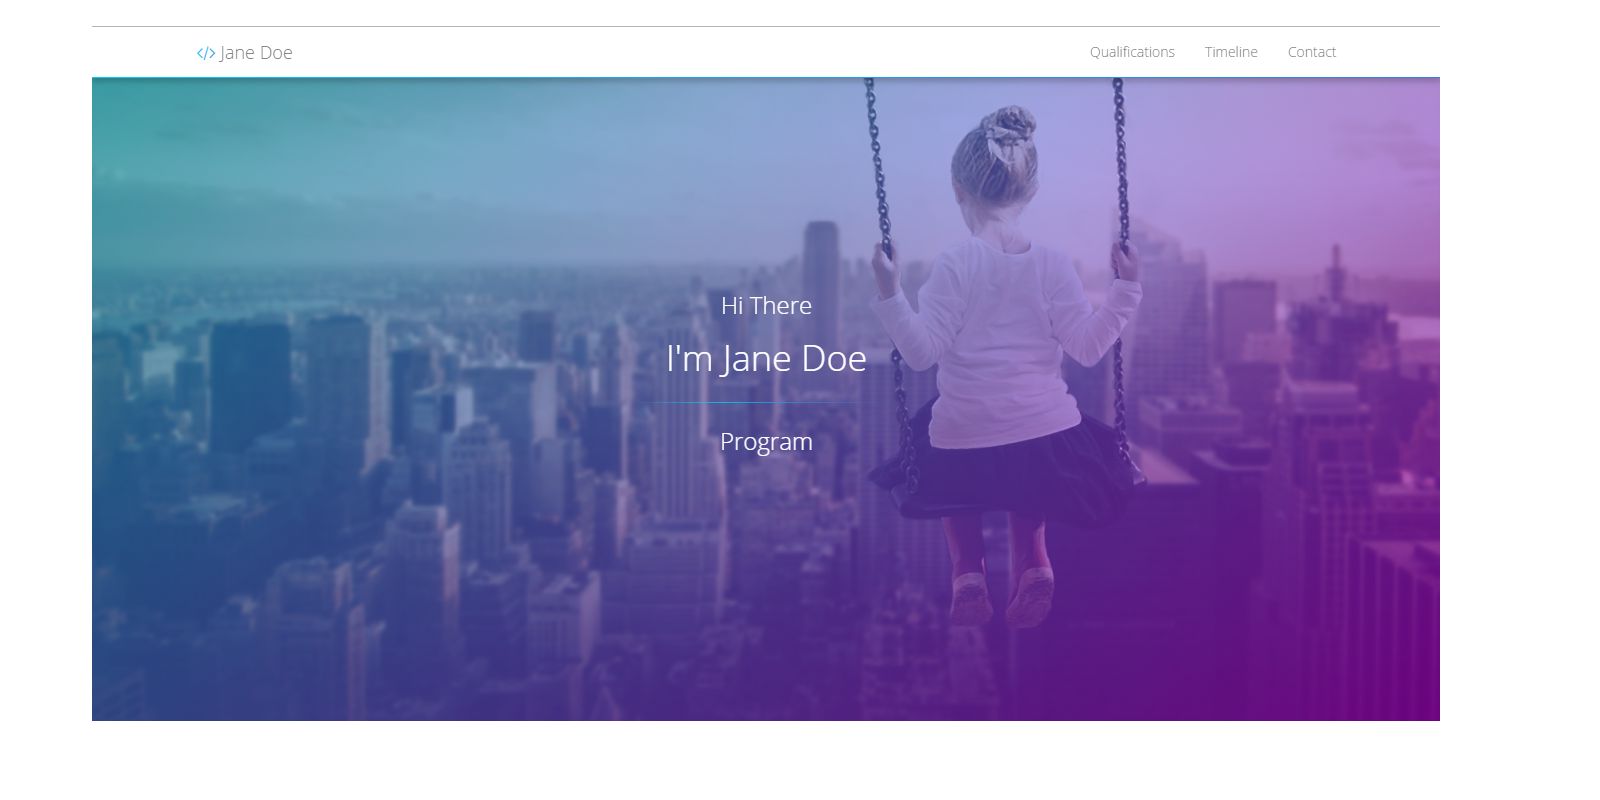
Task: Click the white navbar space between logo and links
Action: pyautogui.click(x=690, y=52)
